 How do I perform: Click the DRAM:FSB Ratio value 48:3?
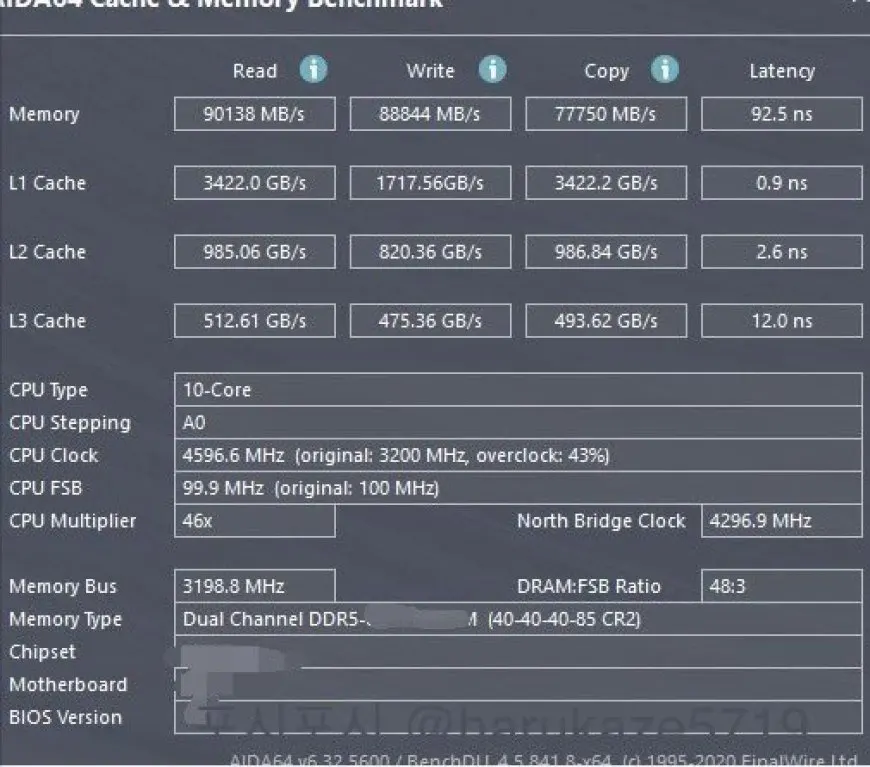(782, 586)
